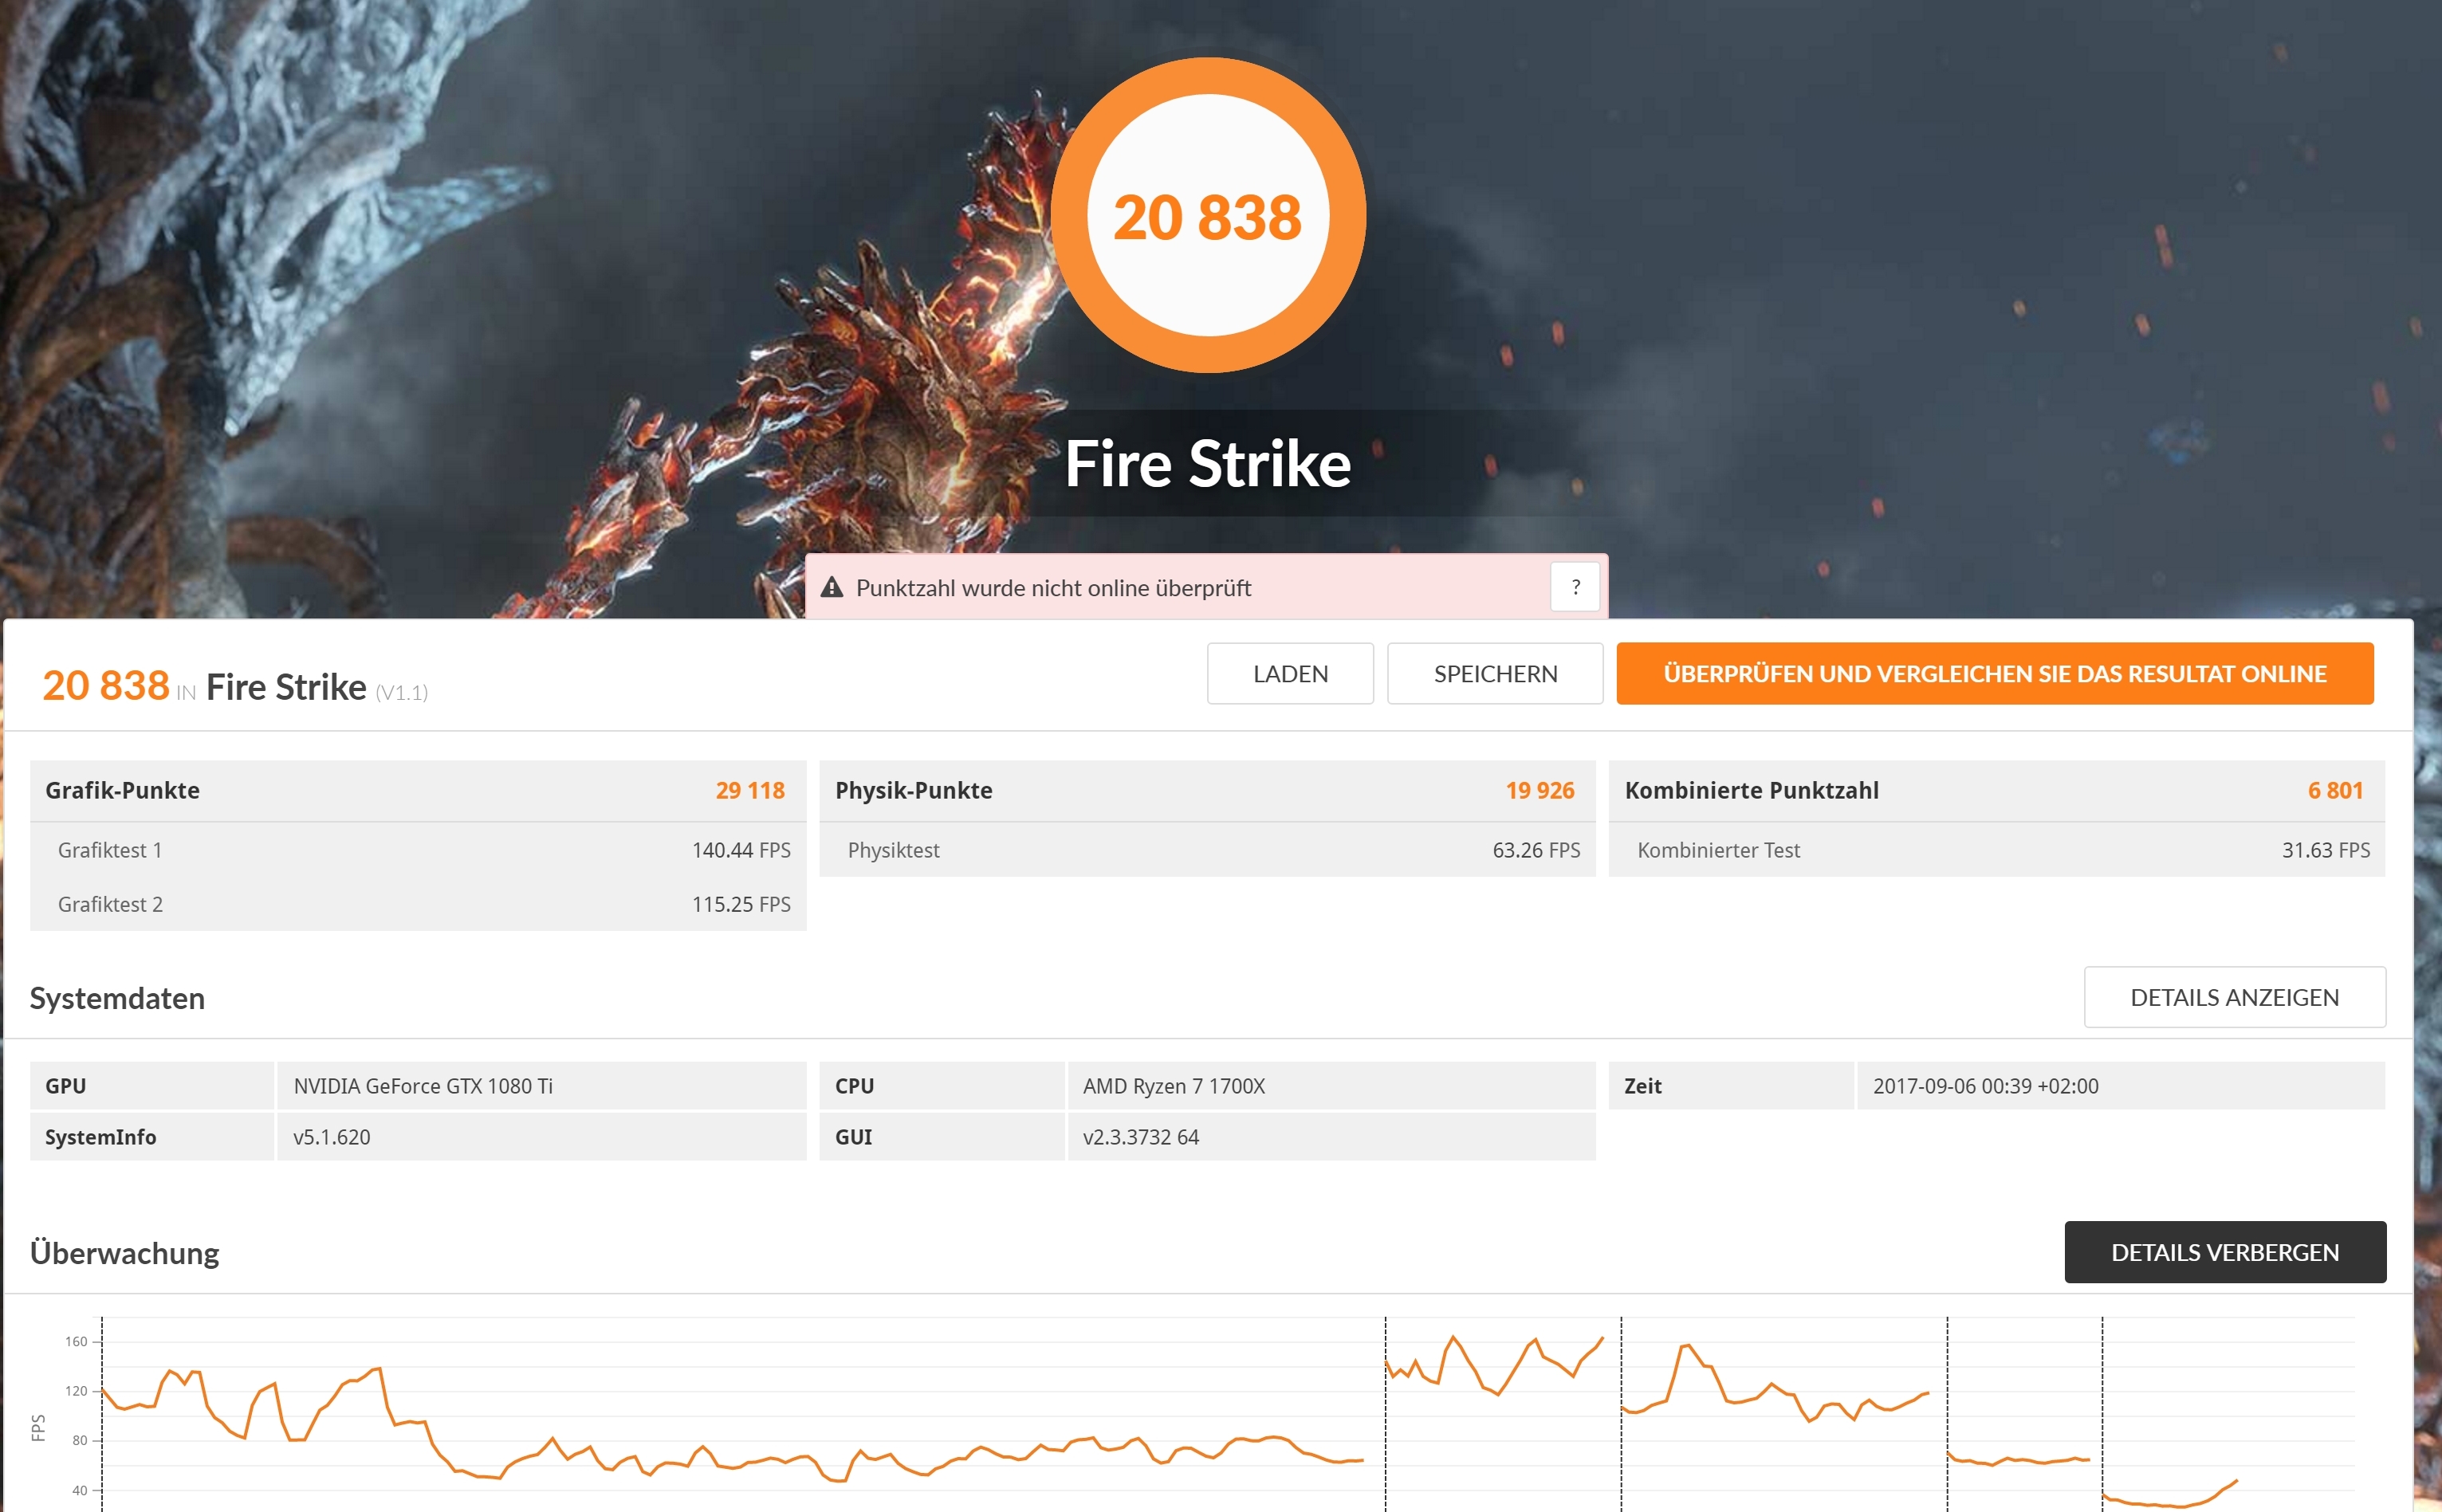
Task: Click the orange score circle 20 838
Action: [1207, 216]
